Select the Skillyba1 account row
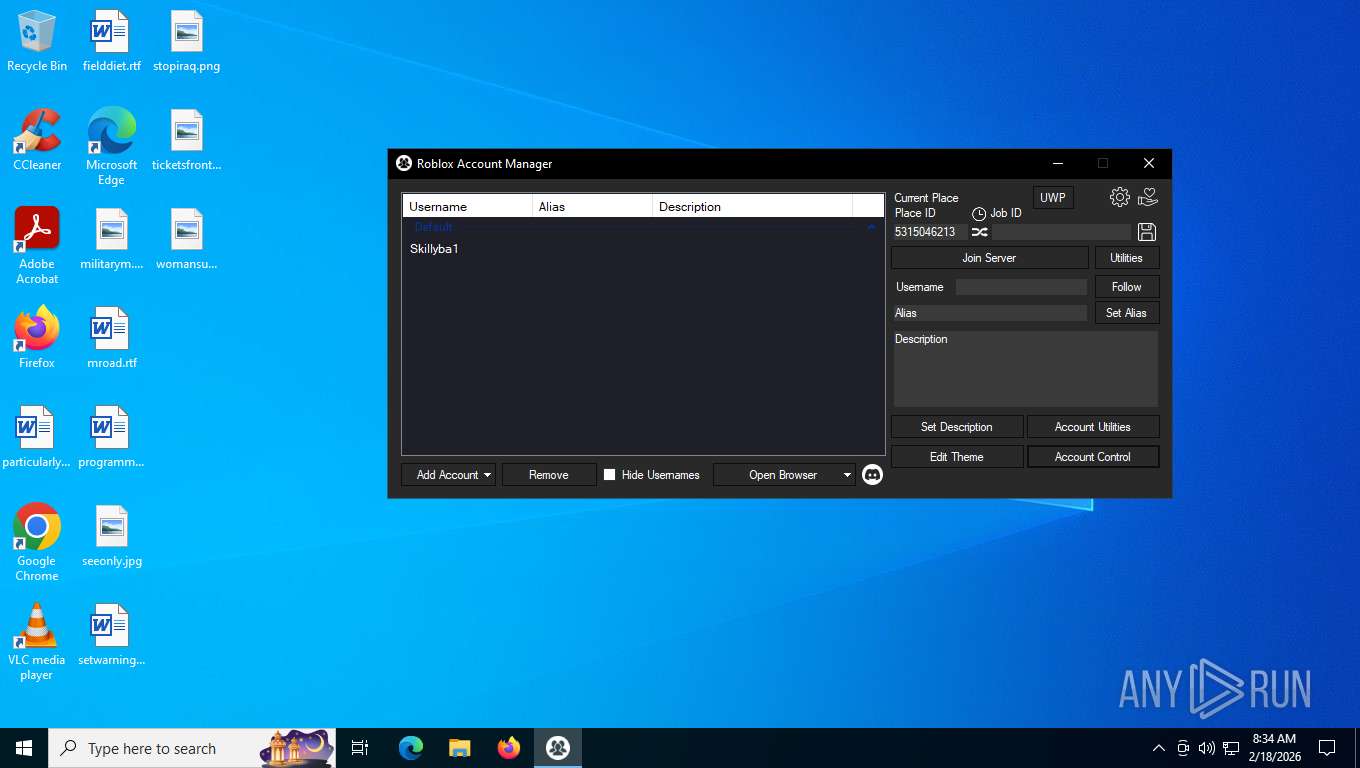 (x=642, y=249)
